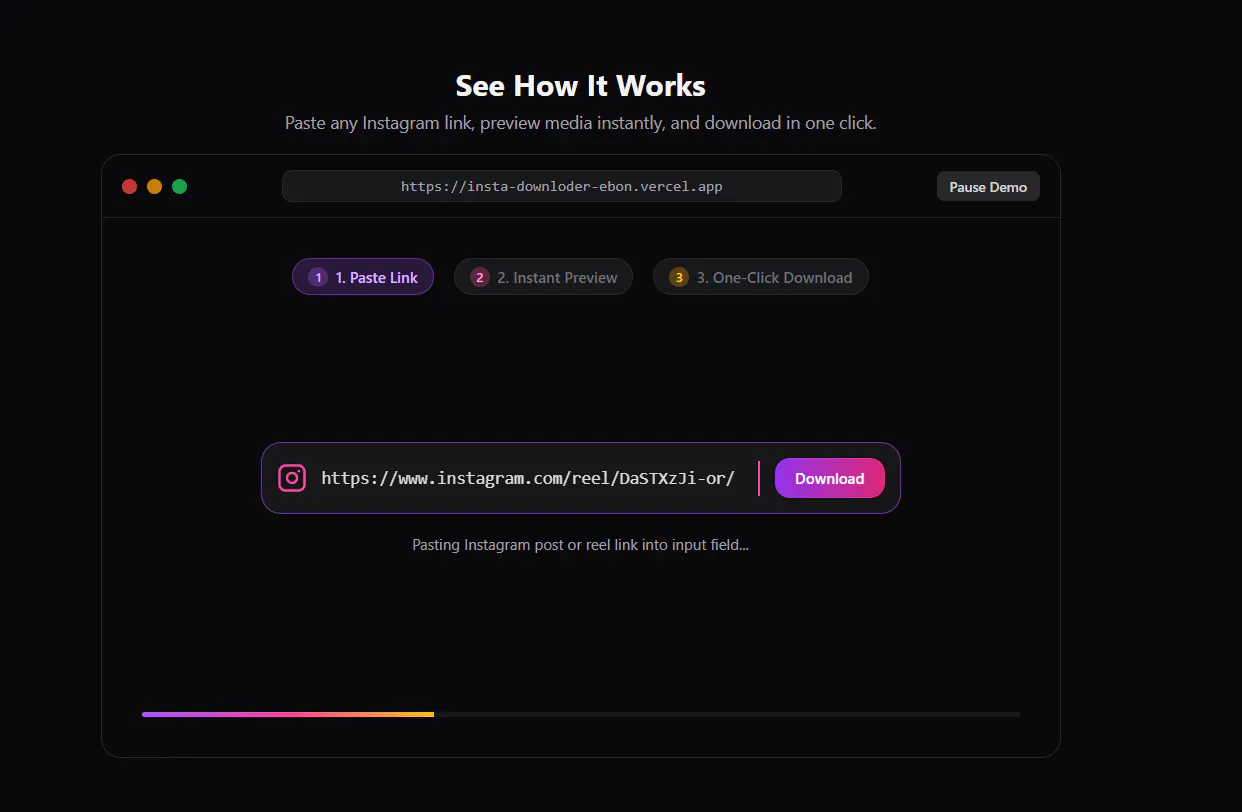
Task: Click the 'See How It Works' heading
Action: click(x=581, y=86)
